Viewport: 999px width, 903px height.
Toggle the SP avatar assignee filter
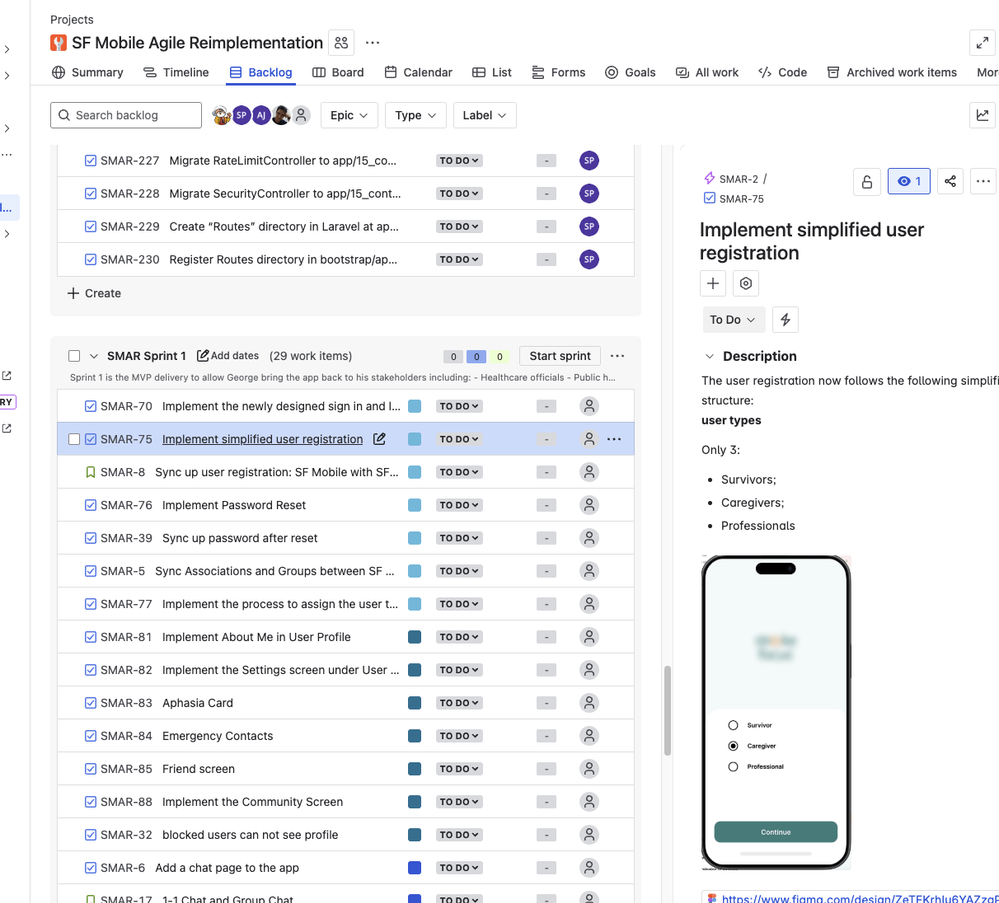pos(241,115)
